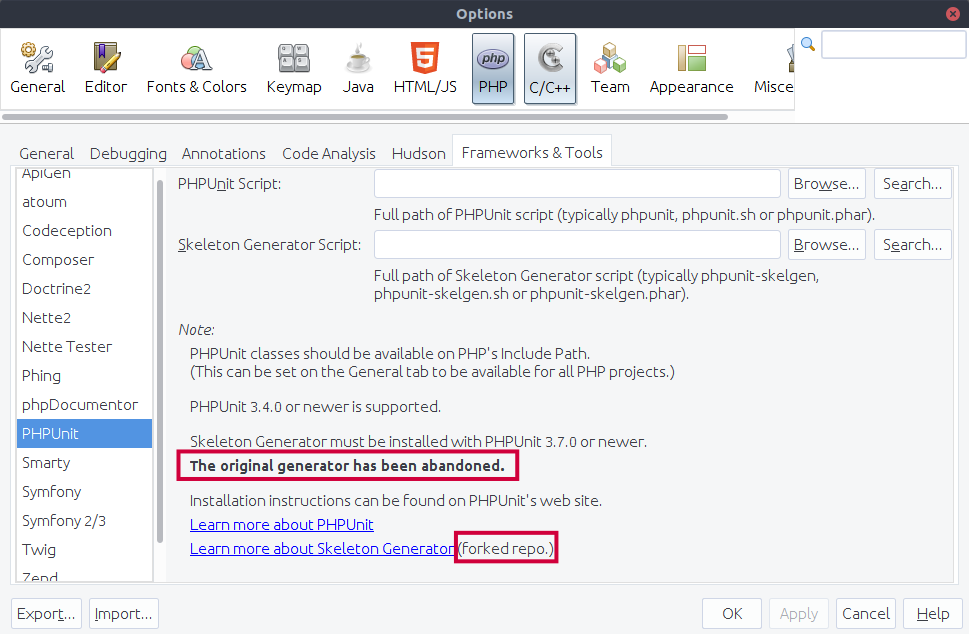Close the Options dialog window
The width and height of the screenshot is (969, 634).
click(953, 14)
